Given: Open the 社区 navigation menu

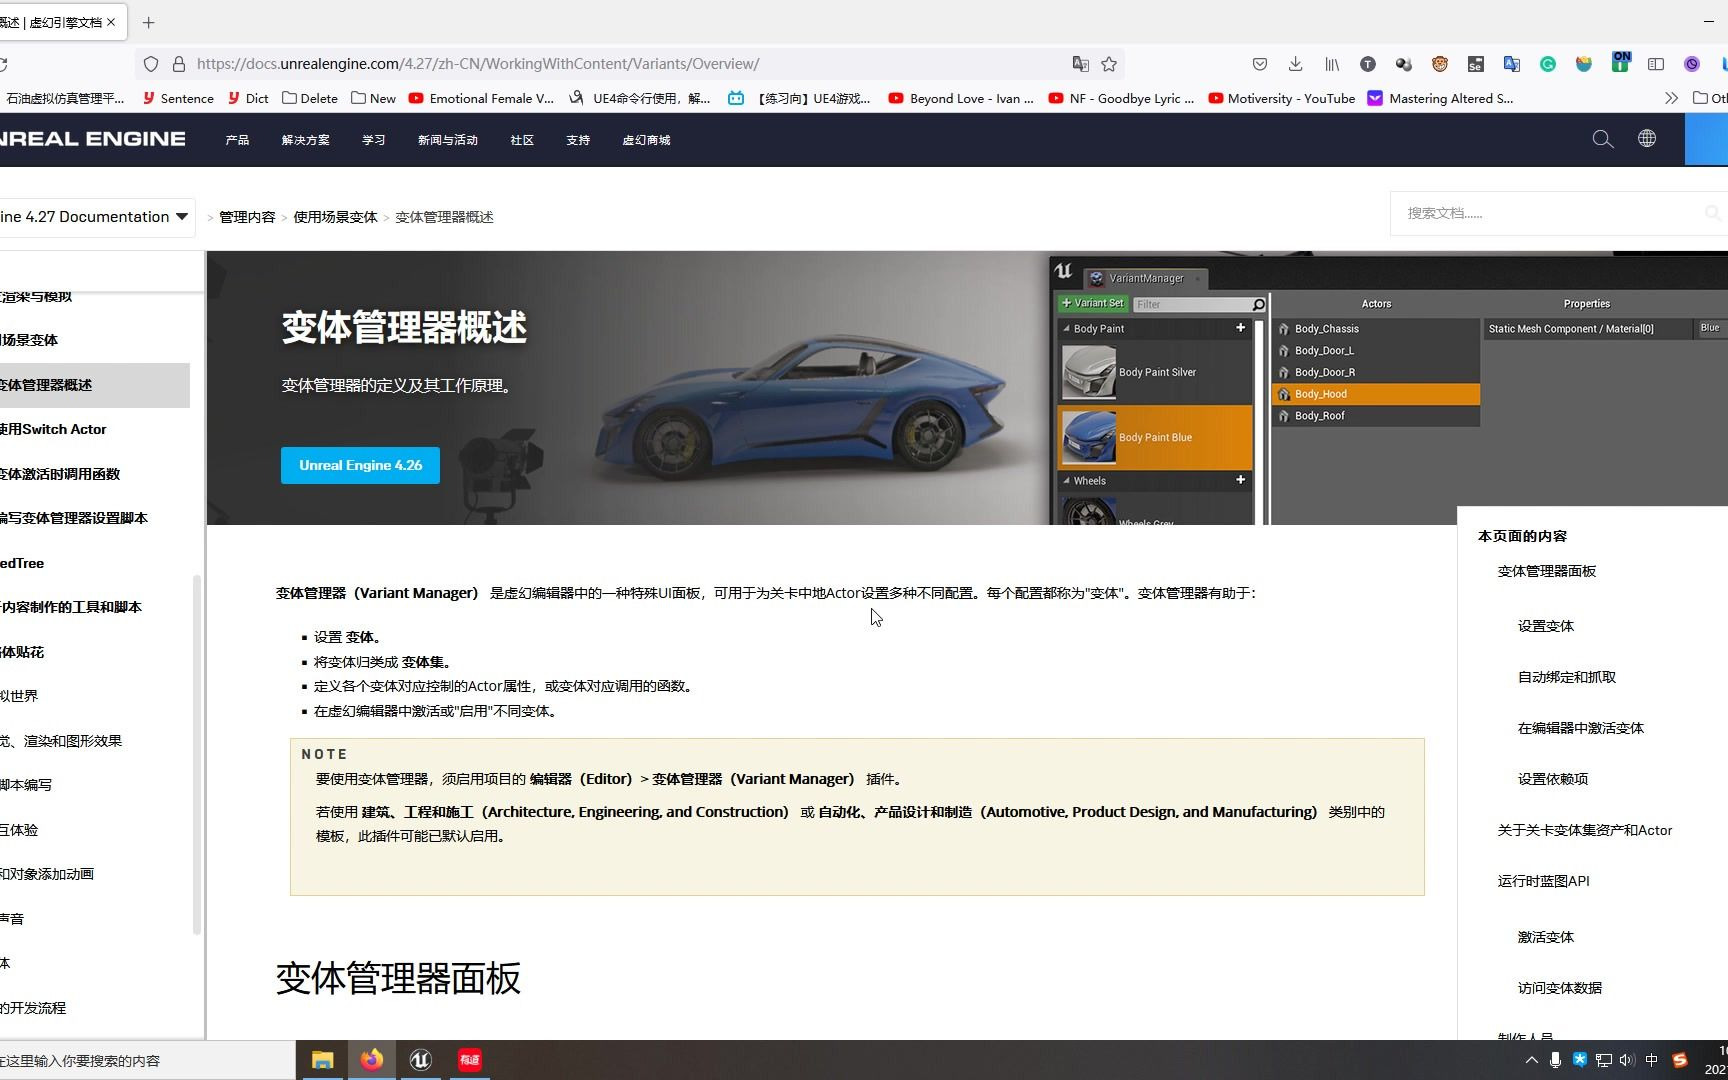Looking at the screenshot, I should (x=522, y=140).
